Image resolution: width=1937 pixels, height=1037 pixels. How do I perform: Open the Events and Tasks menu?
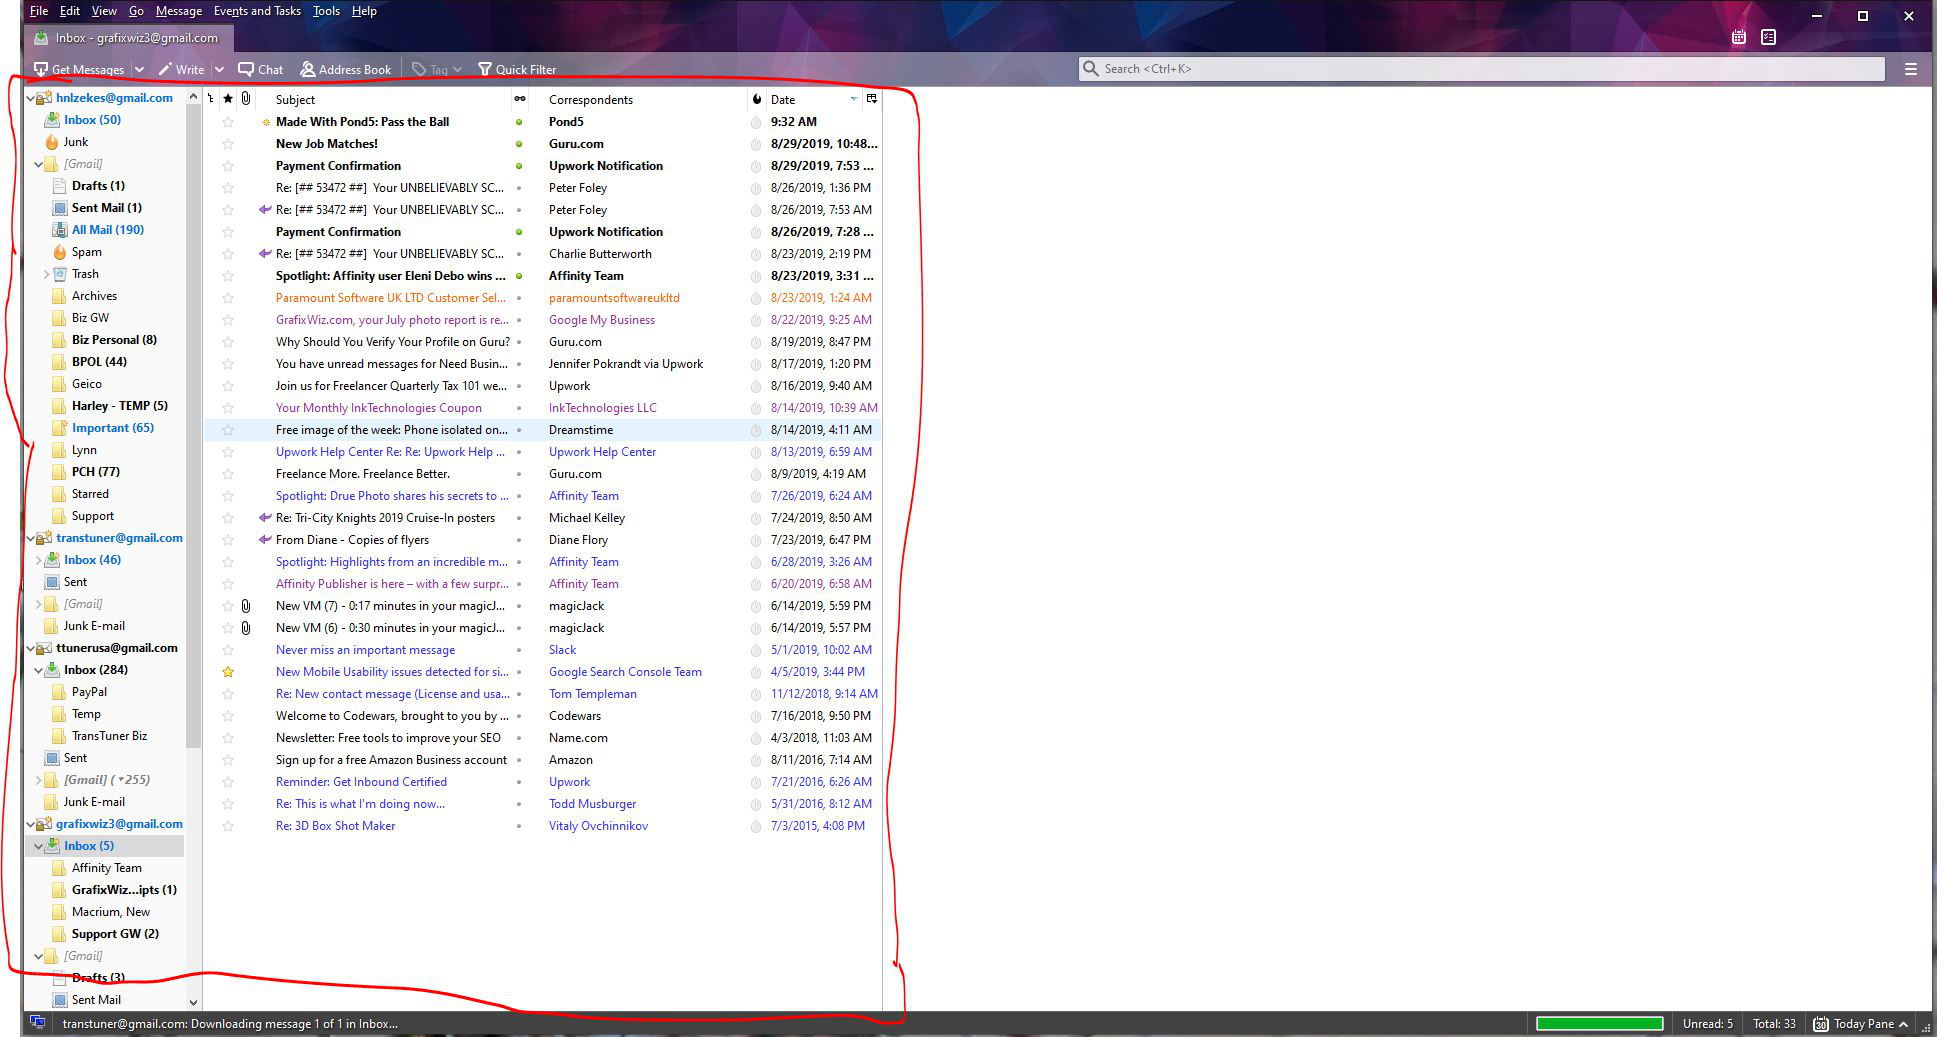click(x=257, y=11)
